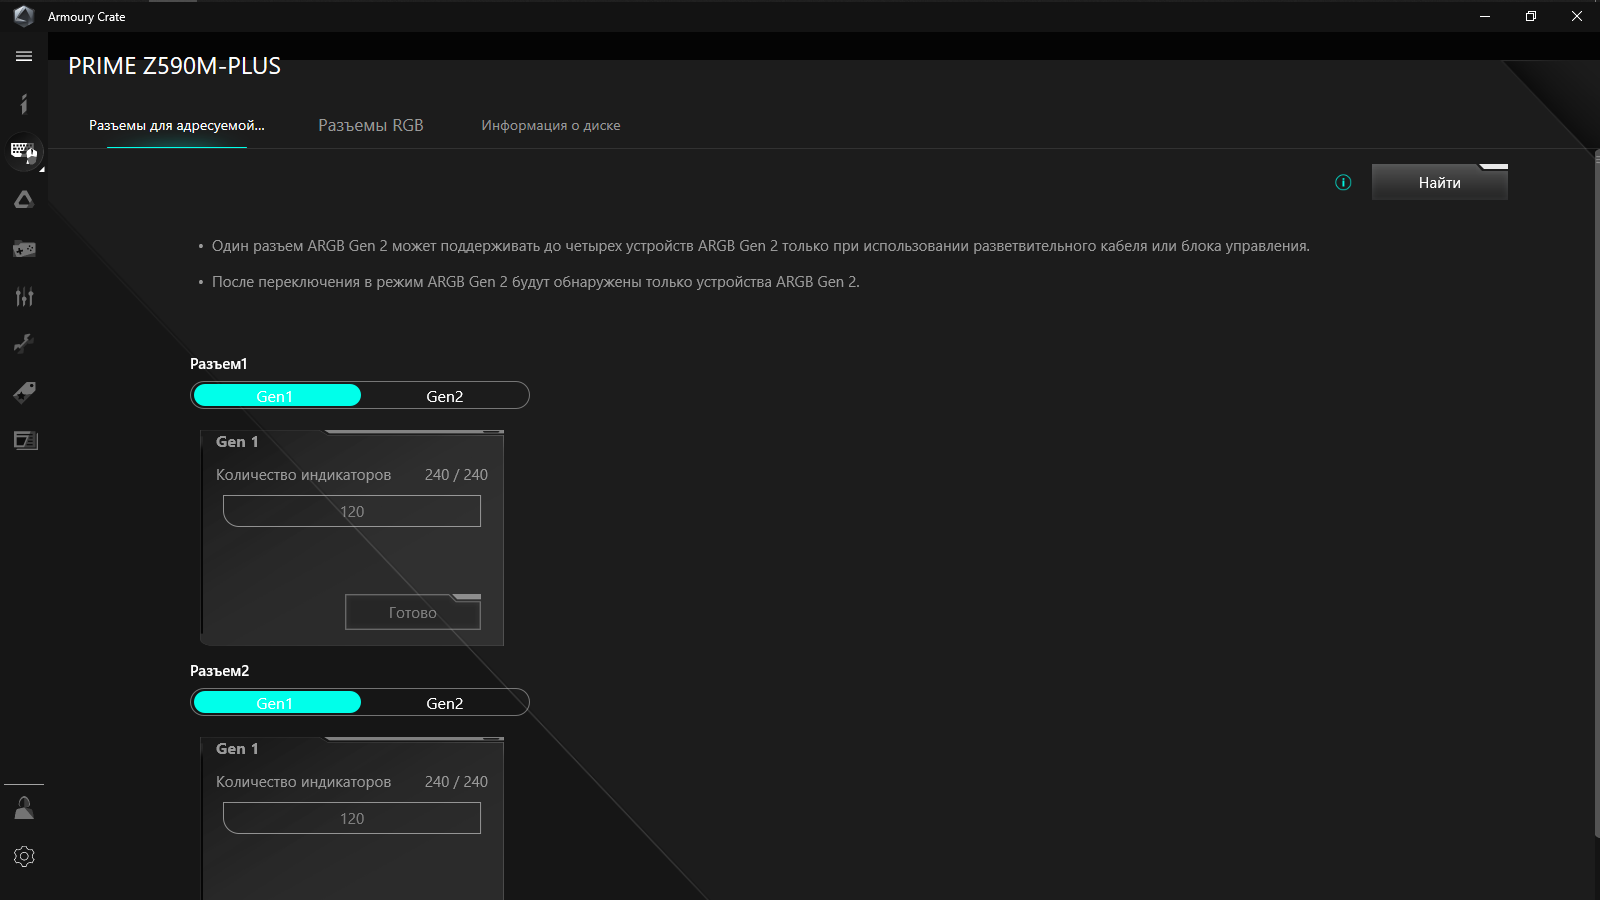Click the PRIME Z590M-PLUS heading
1600x900 pixels.
click(x=175, y=66)
